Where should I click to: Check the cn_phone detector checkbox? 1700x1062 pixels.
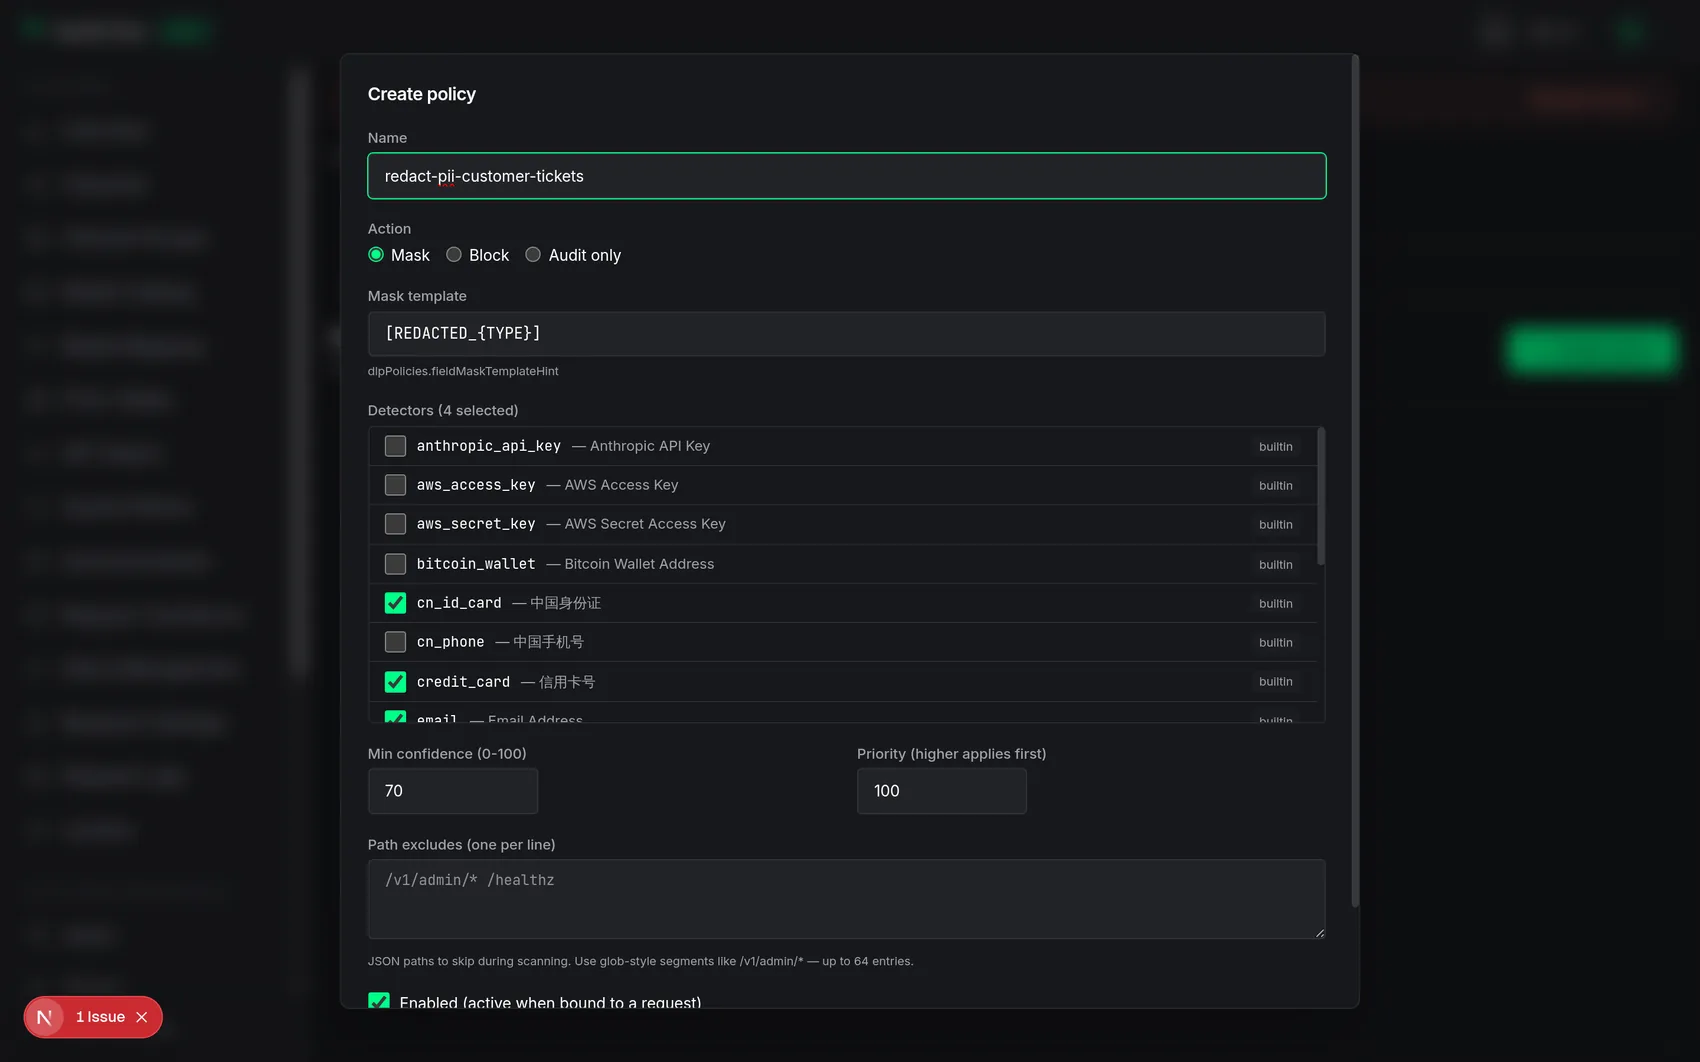(x=396, y=642)
